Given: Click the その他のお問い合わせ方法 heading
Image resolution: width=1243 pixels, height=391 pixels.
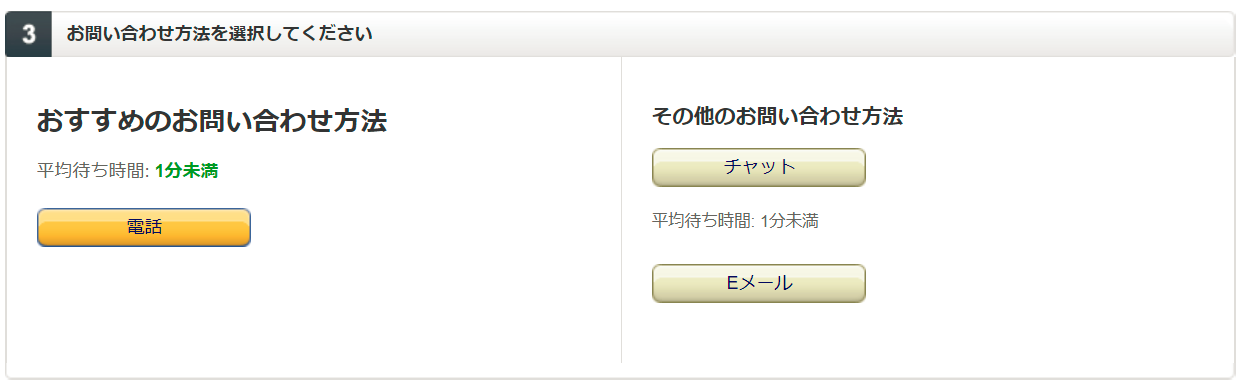Looking at the screenshot, I should click(777, 116).
